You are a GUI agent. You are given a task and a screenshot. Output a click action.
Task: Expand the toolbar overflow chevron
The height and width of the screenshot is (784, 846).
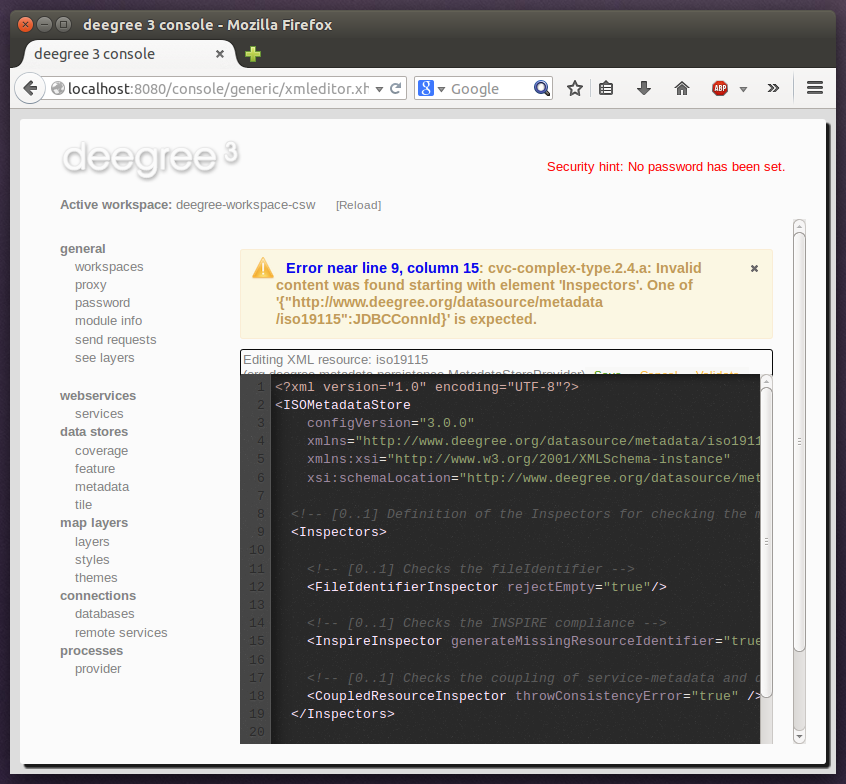pos(773,88)
